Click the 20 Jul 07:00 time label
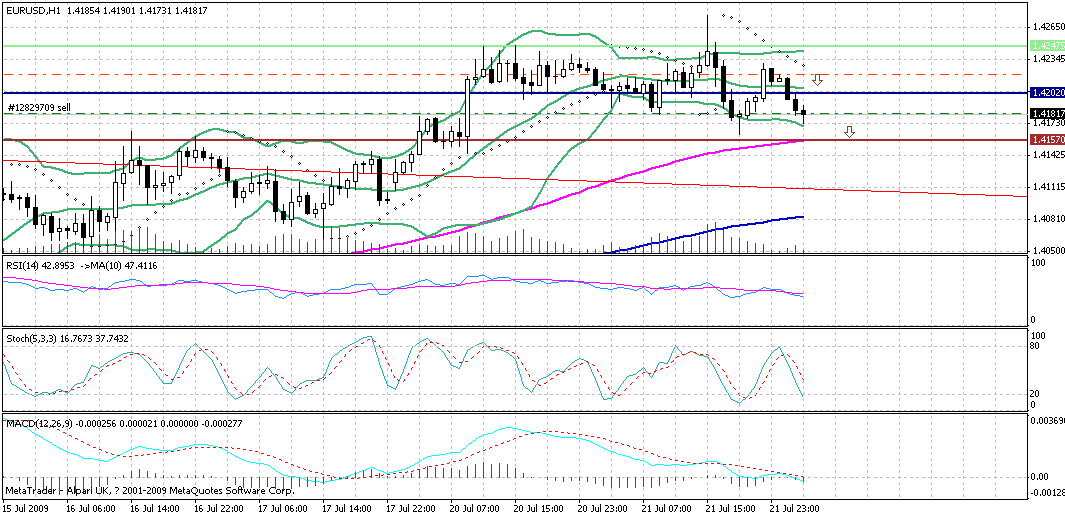 point(472,508)
